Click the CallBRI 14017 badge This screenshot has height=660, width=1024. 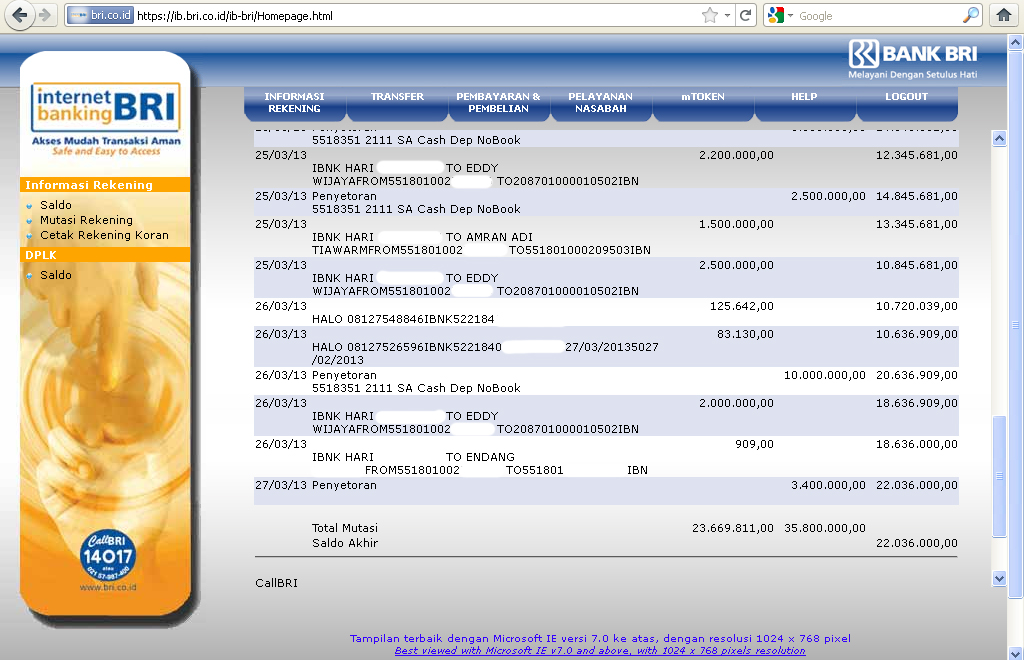point(108,556)
